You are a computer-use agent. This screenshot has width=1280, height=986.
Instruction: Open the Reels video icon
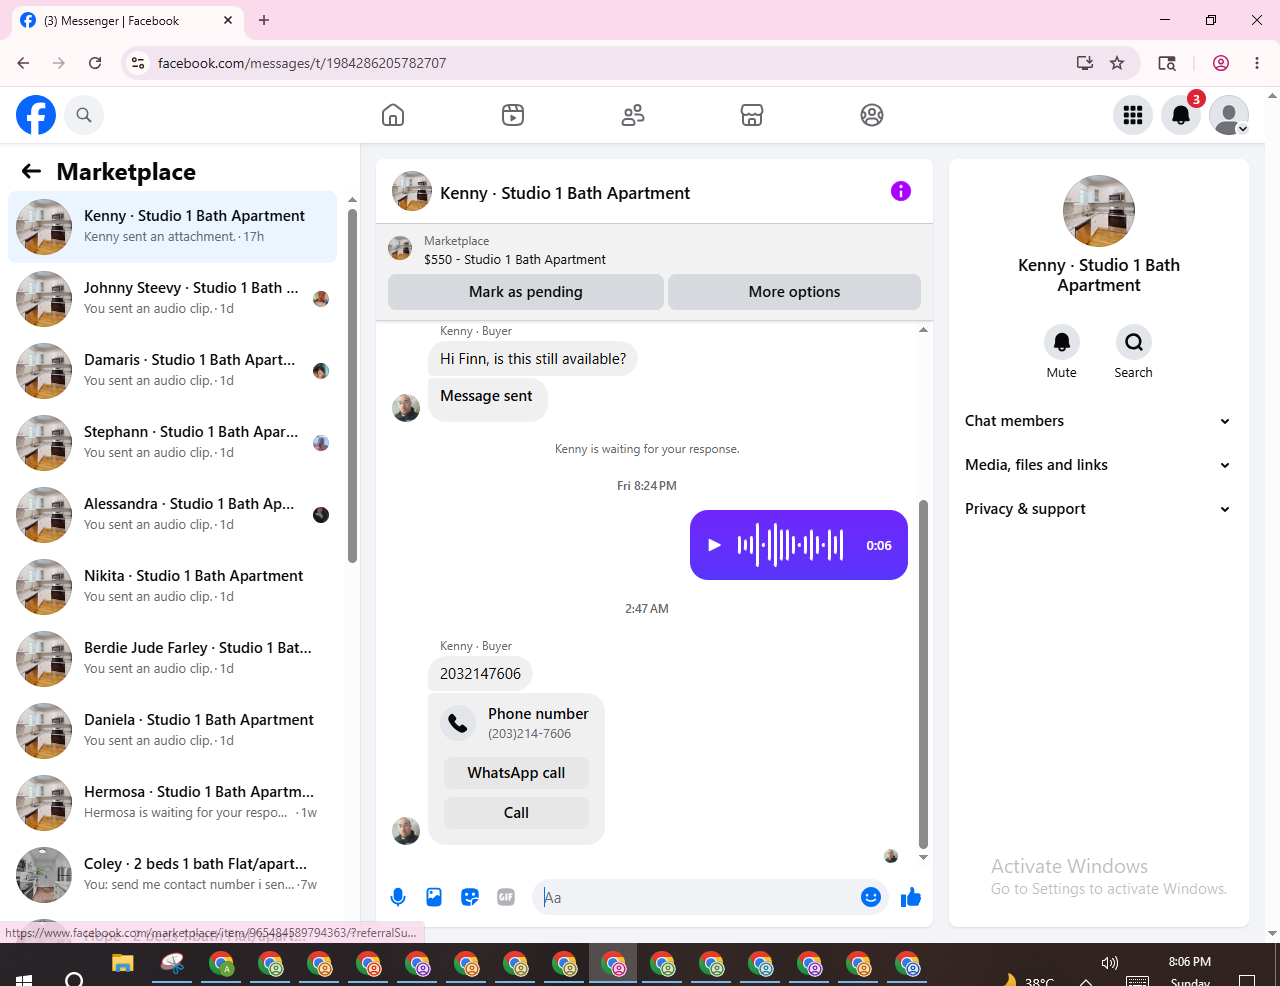click(513, 115)
